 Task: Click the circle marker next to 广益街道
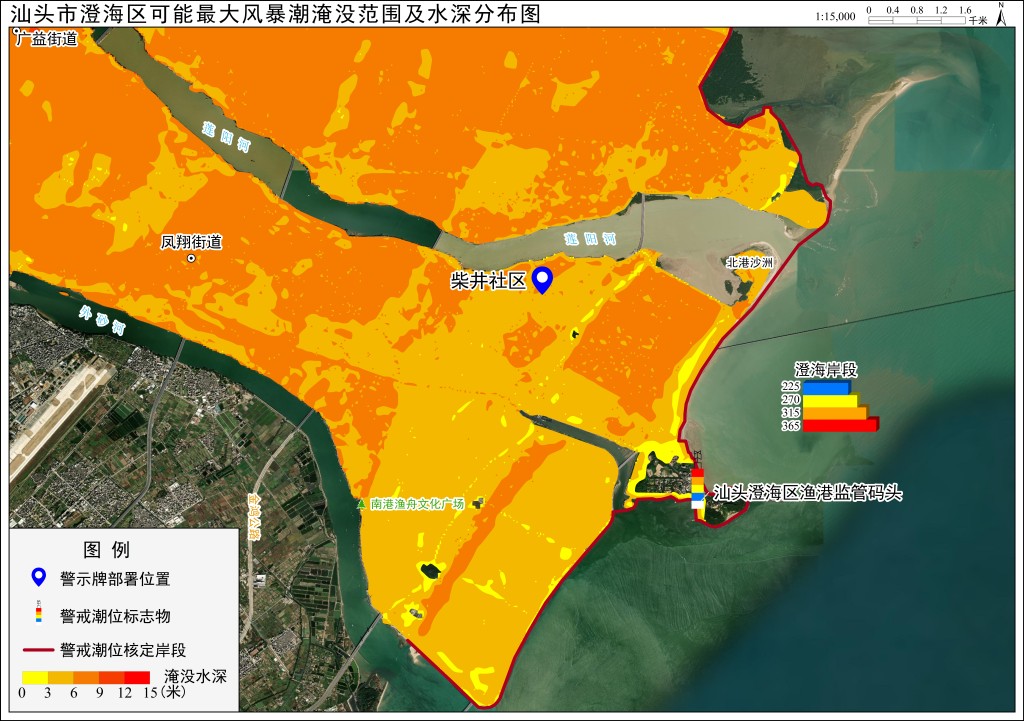[x=16, y=31]
